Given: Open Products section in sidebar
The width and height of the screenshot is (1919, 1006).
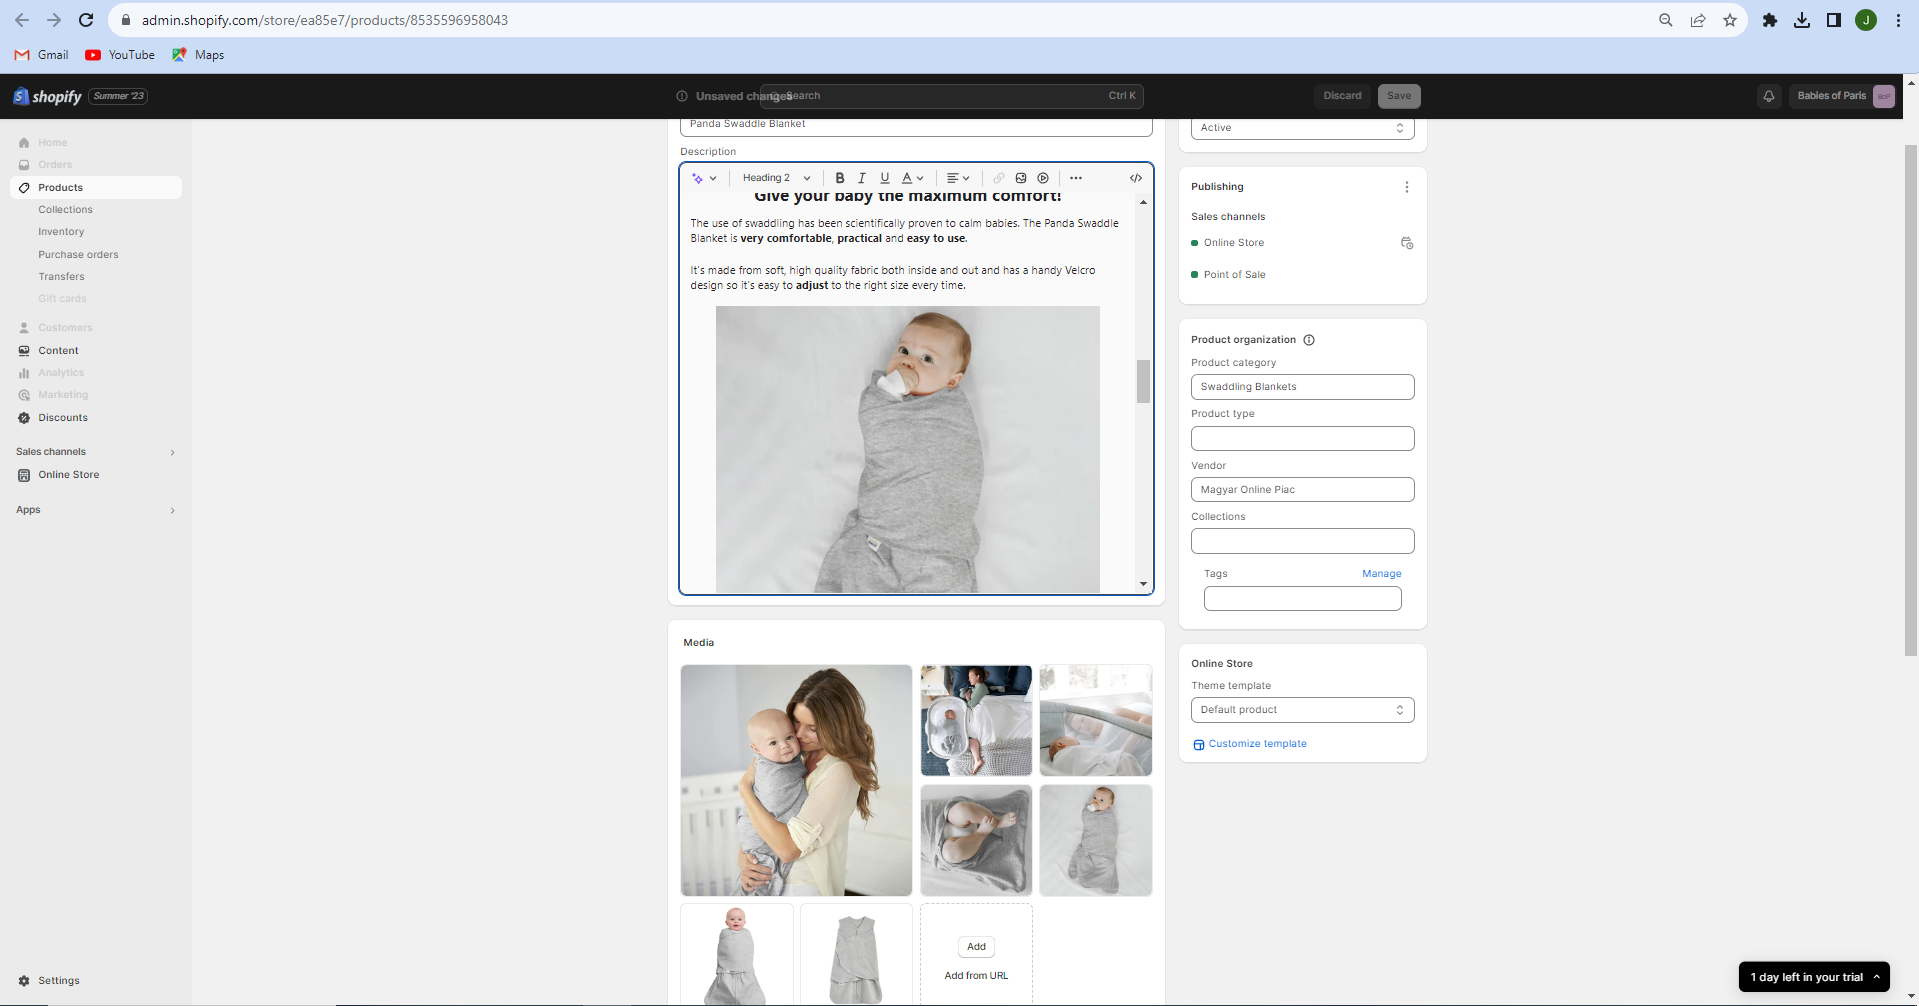Looking at the screenshot, I should coord(96,188).
